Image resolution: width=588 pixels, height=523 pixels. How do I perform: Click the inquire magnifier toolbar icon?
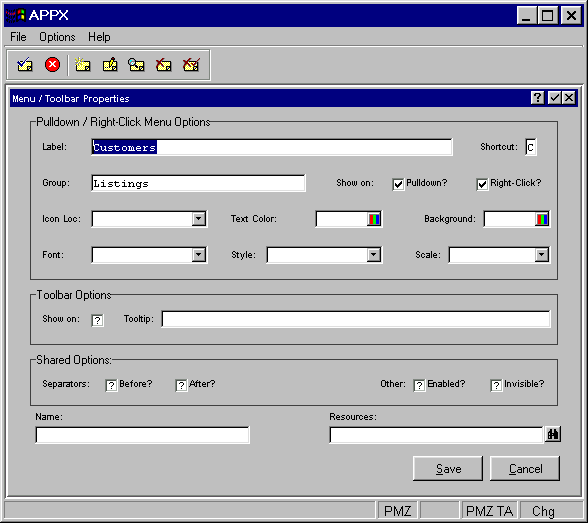136,65
